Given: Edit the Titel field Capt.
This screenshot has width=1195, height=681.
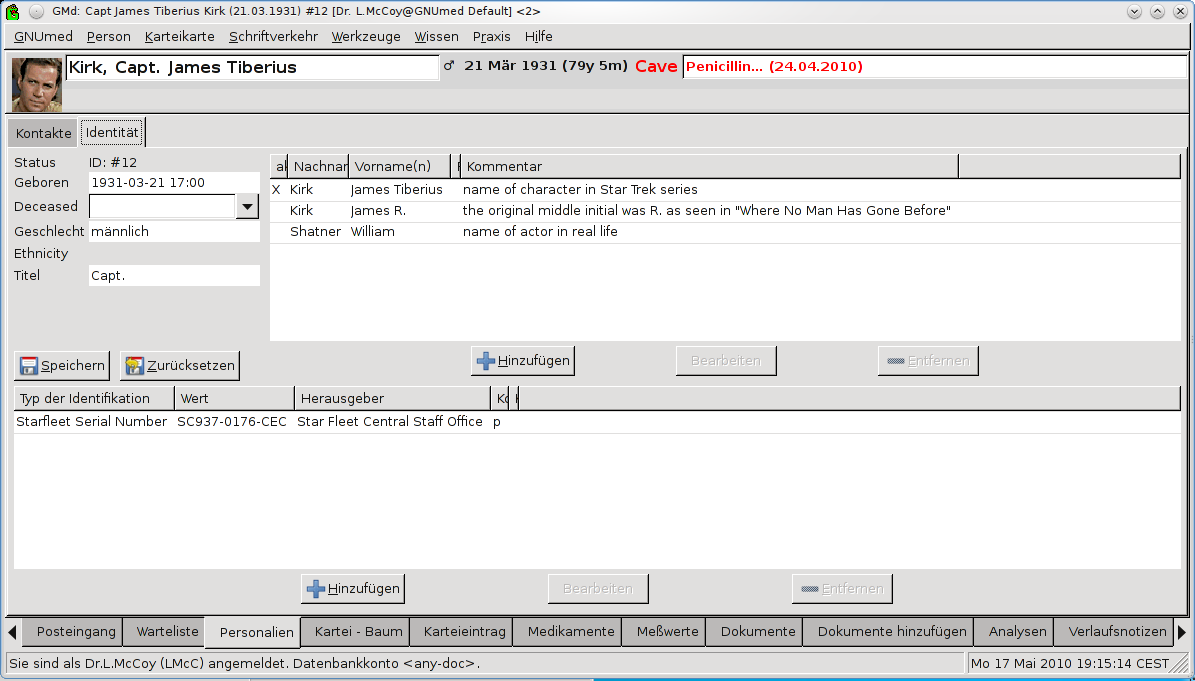Looking at the screenshot, I should click(174, 276).
